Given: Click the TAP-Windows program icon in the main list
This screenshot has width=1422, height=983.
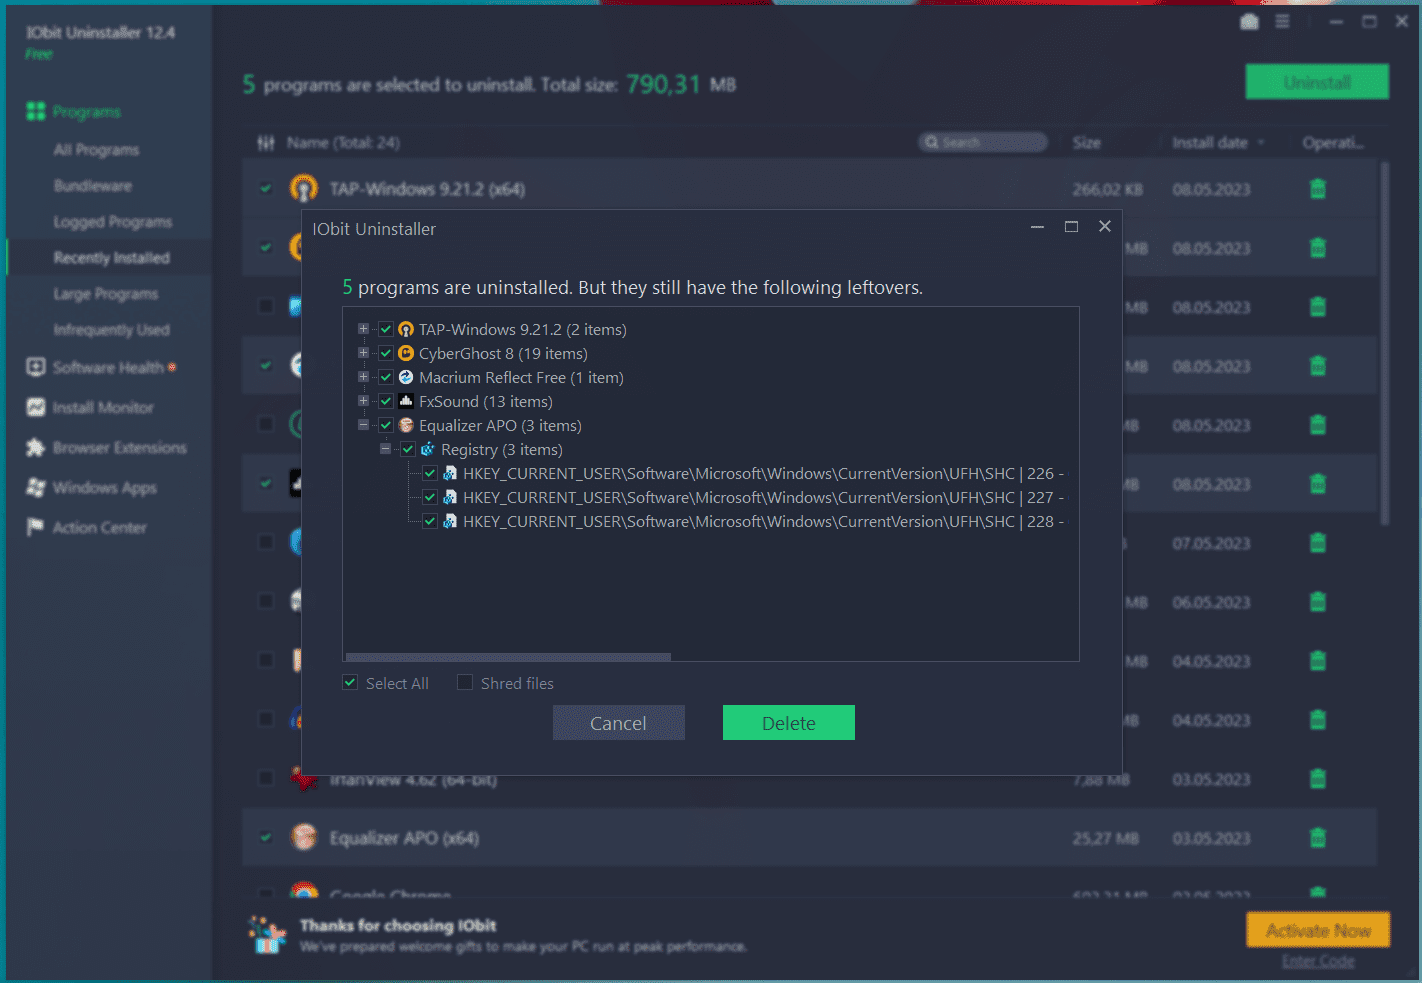Looking at the screenshot, I should point(304,188).
